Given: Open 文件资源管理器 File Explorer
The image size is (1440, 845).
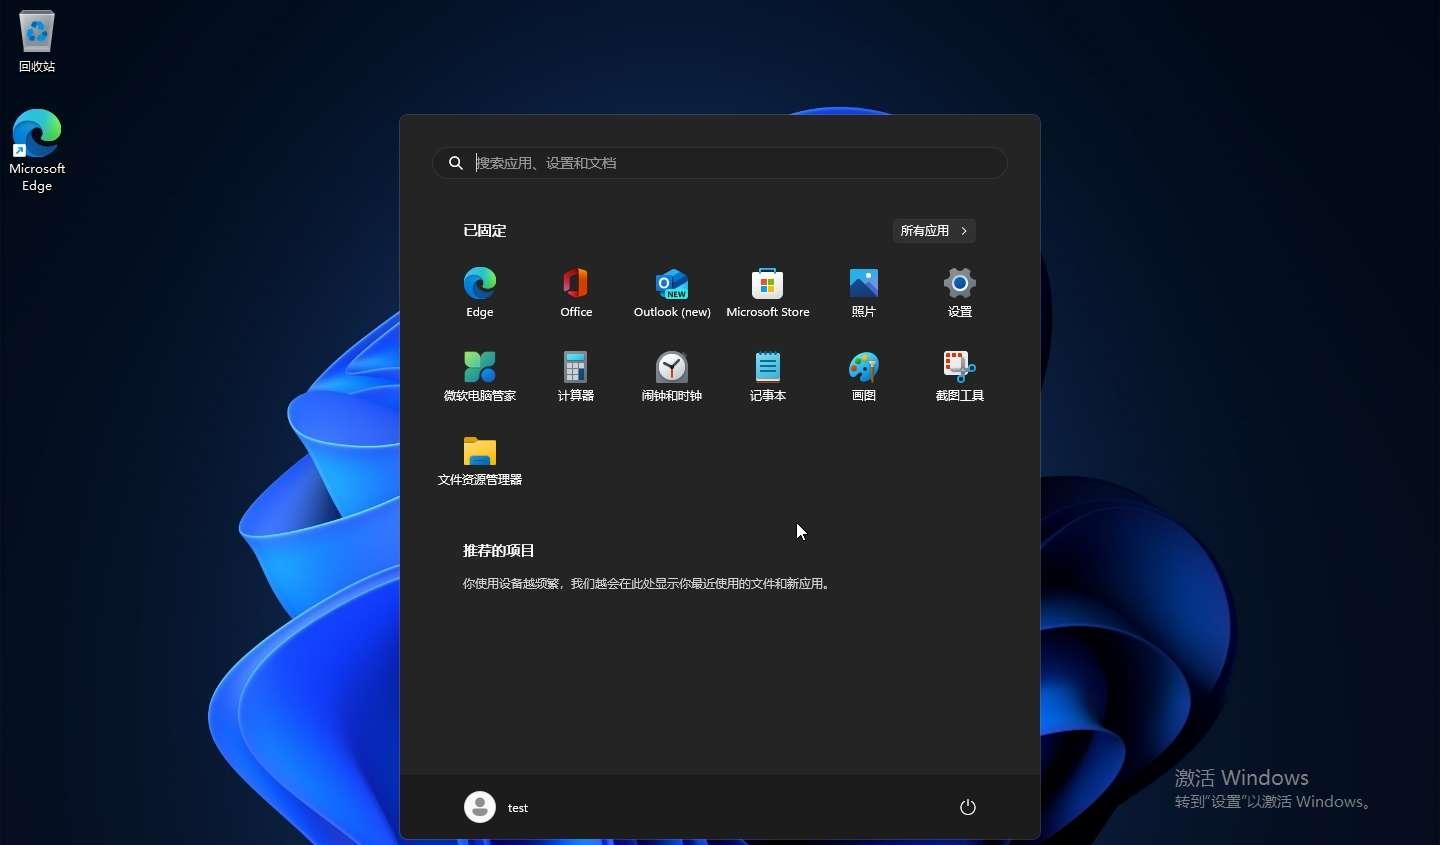Looking at the screenshot, I should [480, 460].
